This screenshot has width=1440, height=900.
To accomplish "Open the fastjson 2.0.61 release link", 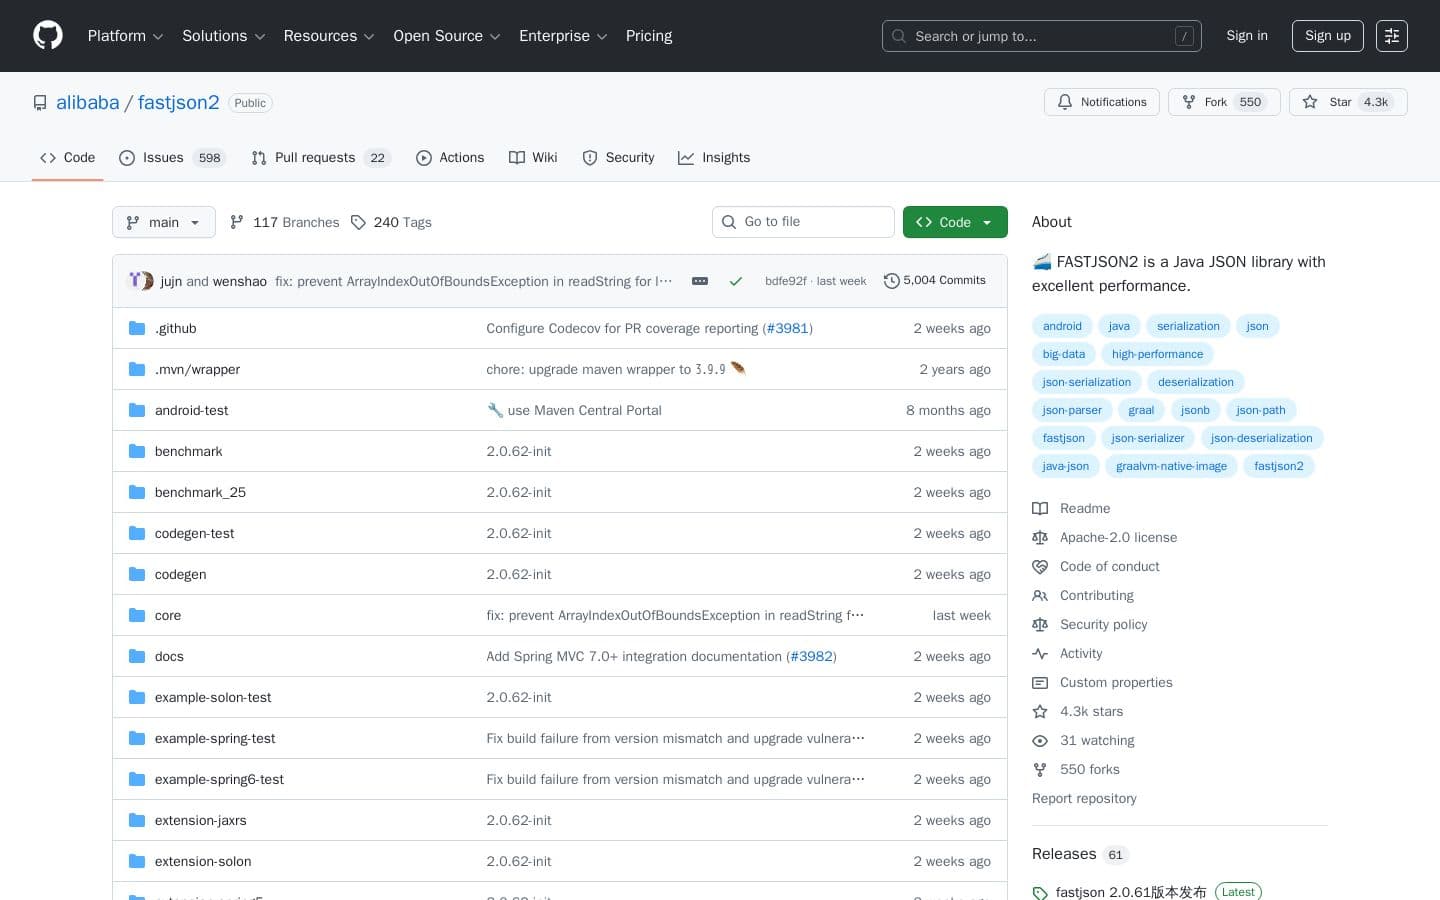I will coord(1131,892).
